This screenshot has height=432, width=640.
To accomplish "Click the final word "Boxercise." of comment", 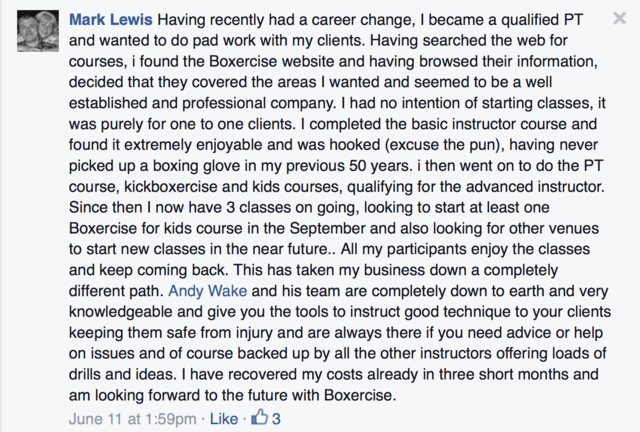I will (360, 395).
